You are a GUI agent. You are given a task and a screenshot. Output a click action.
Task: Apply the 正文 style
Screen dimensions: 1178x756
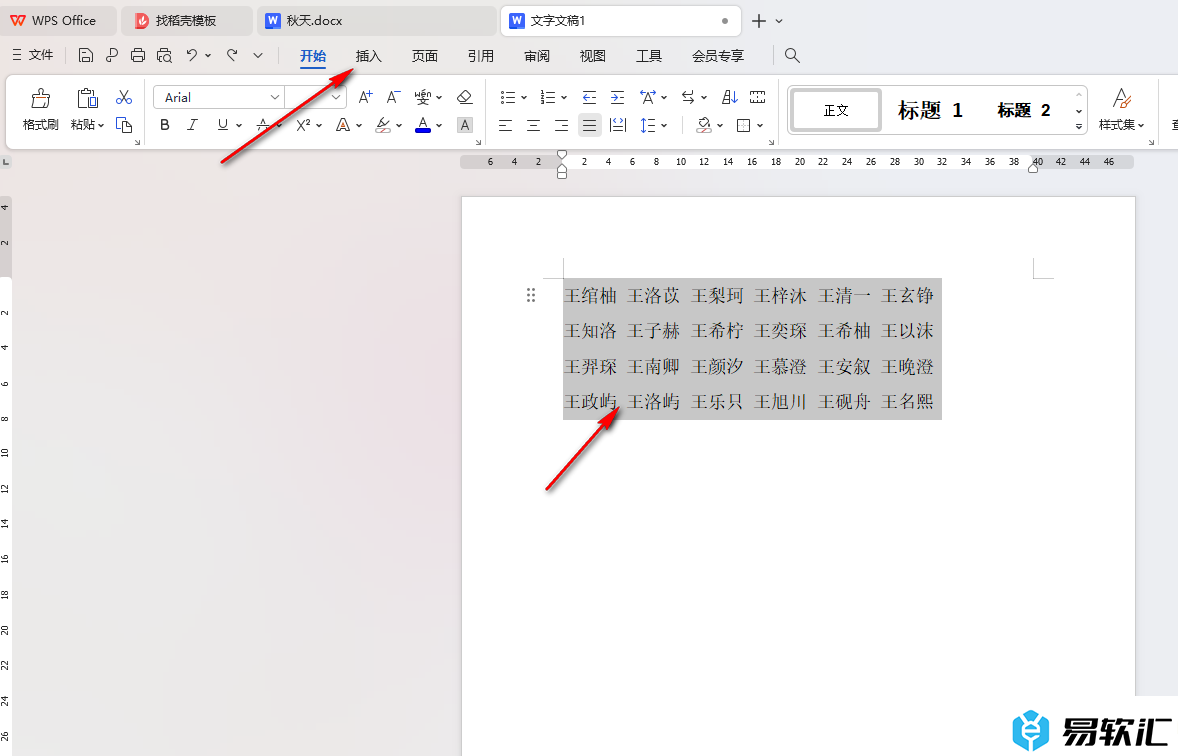click(x=835, y=110)
